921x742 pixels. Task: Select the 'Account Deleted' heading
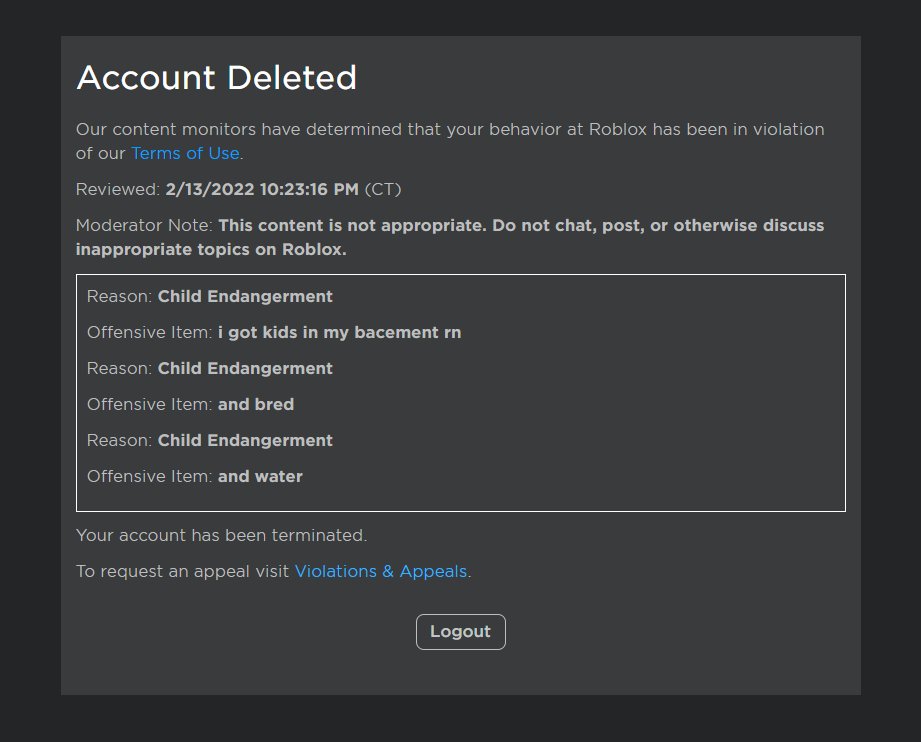(x=217, y=78)
